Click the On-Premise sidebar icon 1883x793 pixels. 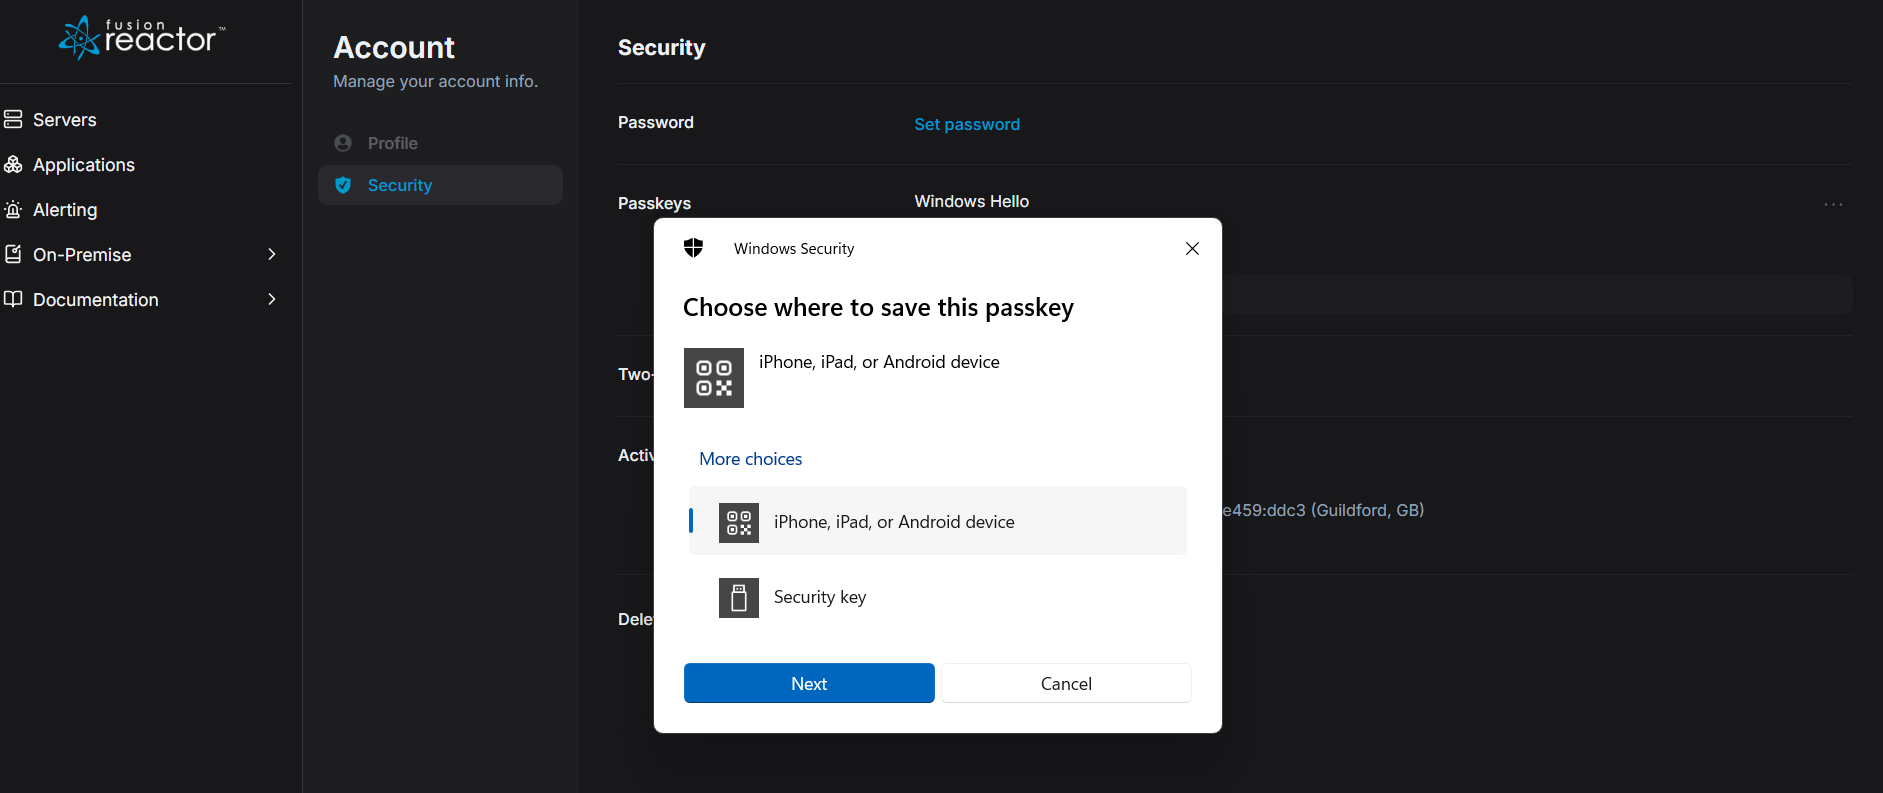[x=13, y=254]
